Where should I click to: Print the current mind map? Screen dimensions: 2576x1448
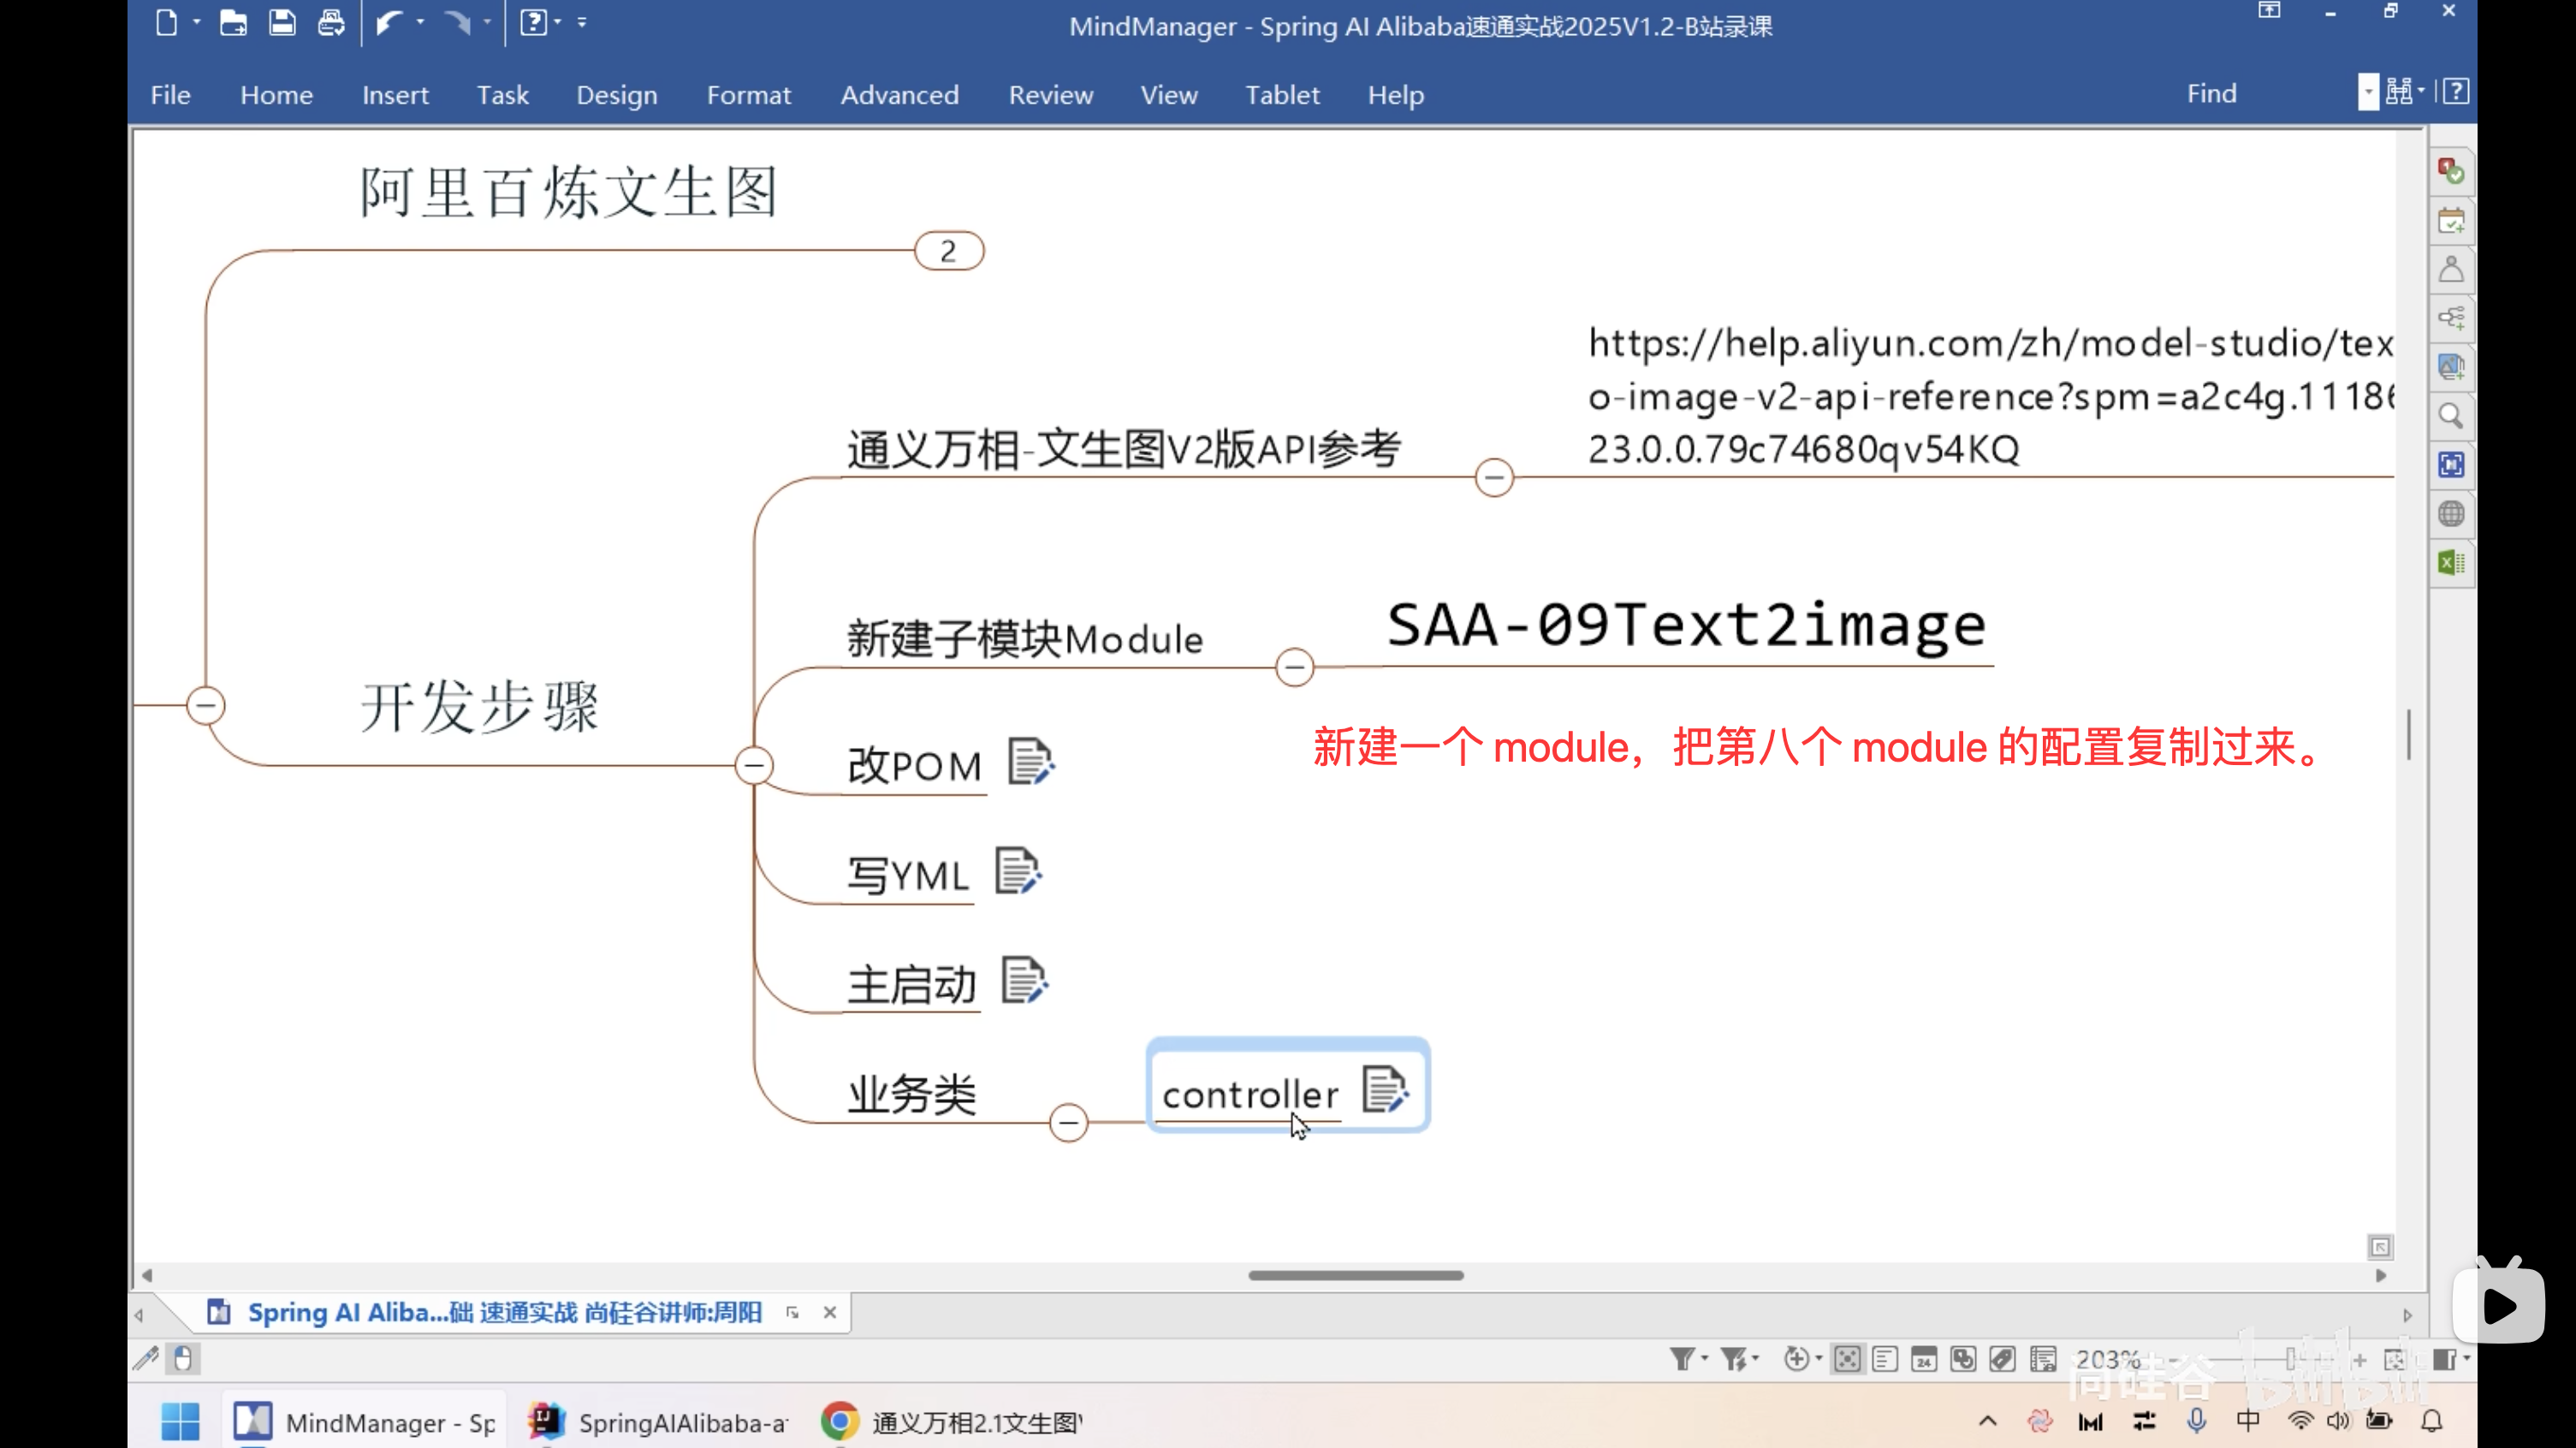tap(331, 22)
